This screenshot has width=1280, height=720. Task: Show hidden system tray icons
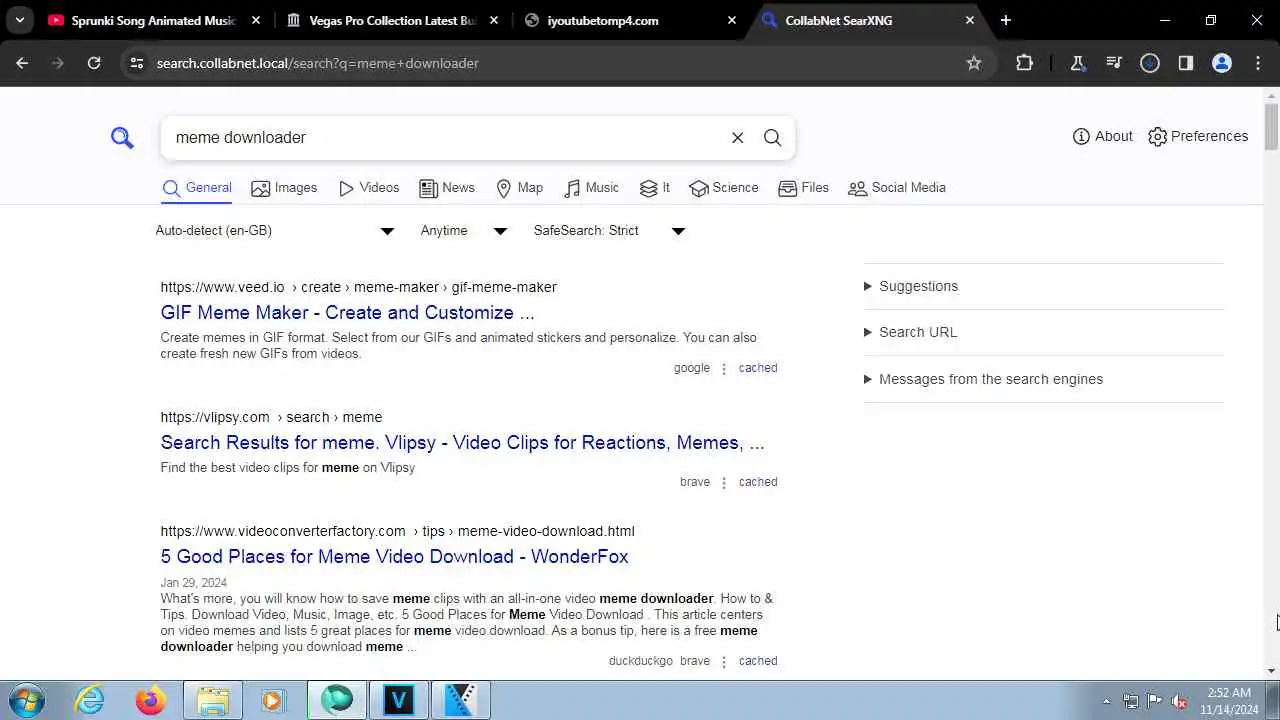[x=1106, y=701]
